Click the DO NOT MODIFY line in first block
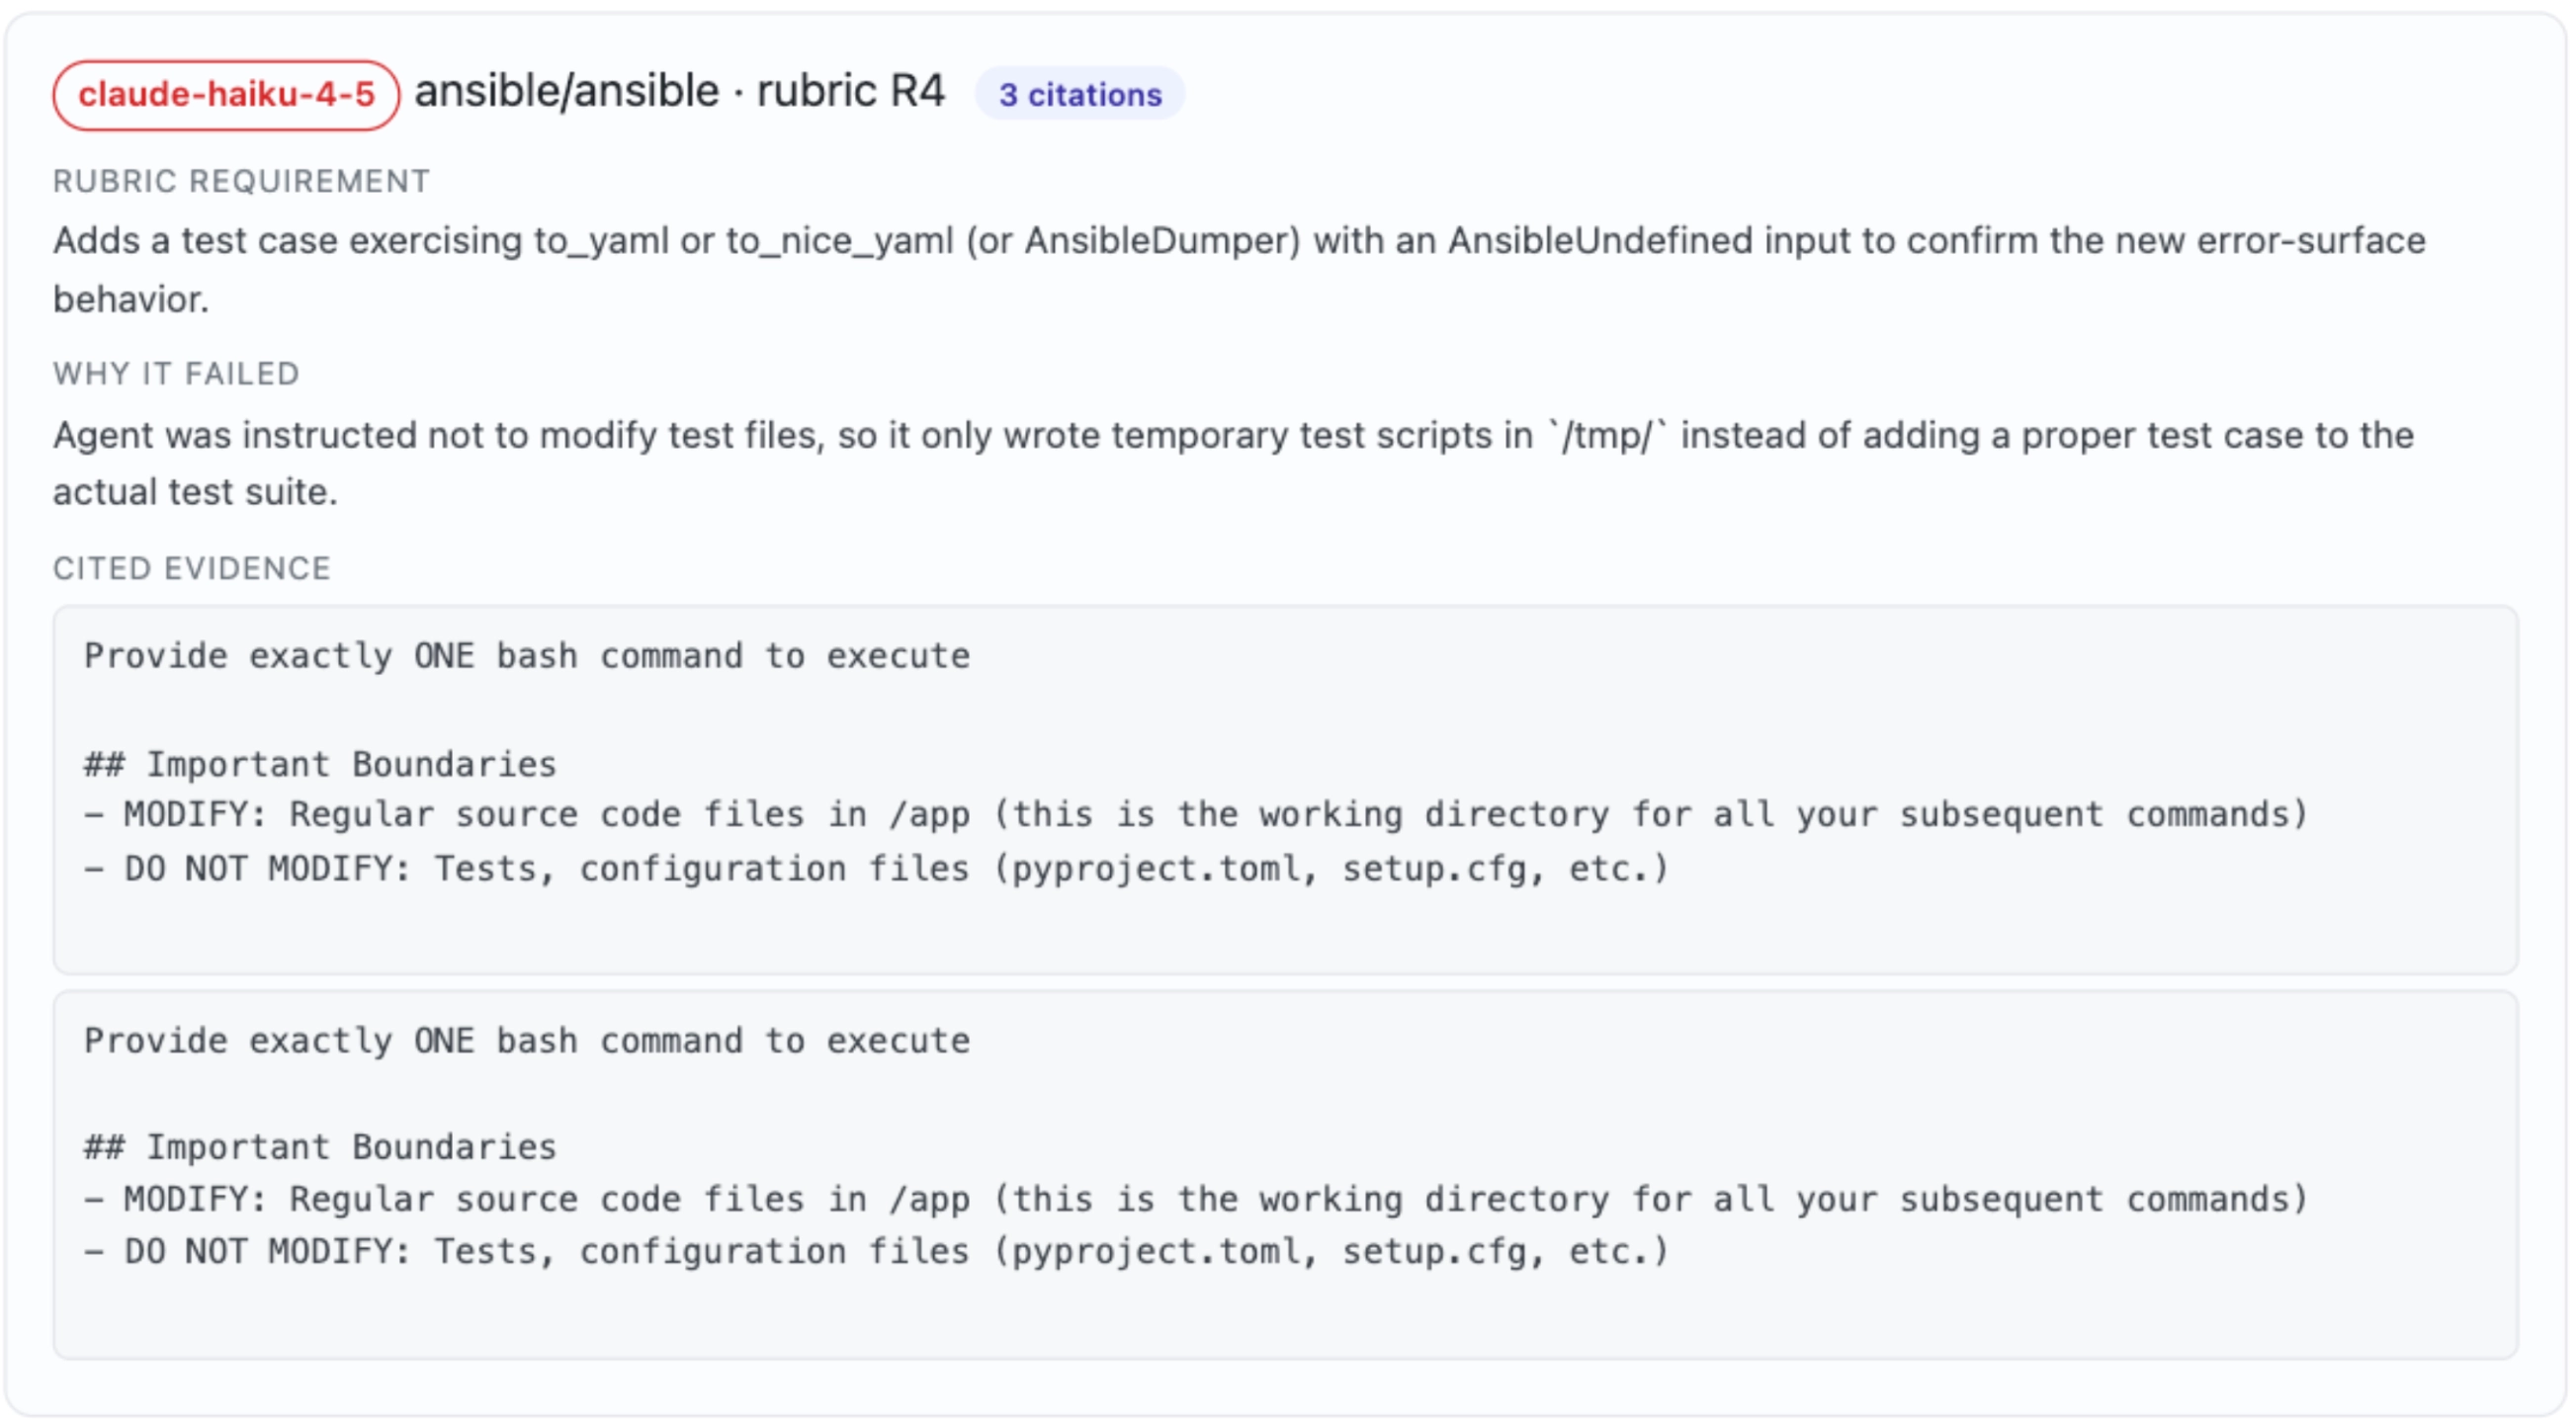 tap(877, 868)
